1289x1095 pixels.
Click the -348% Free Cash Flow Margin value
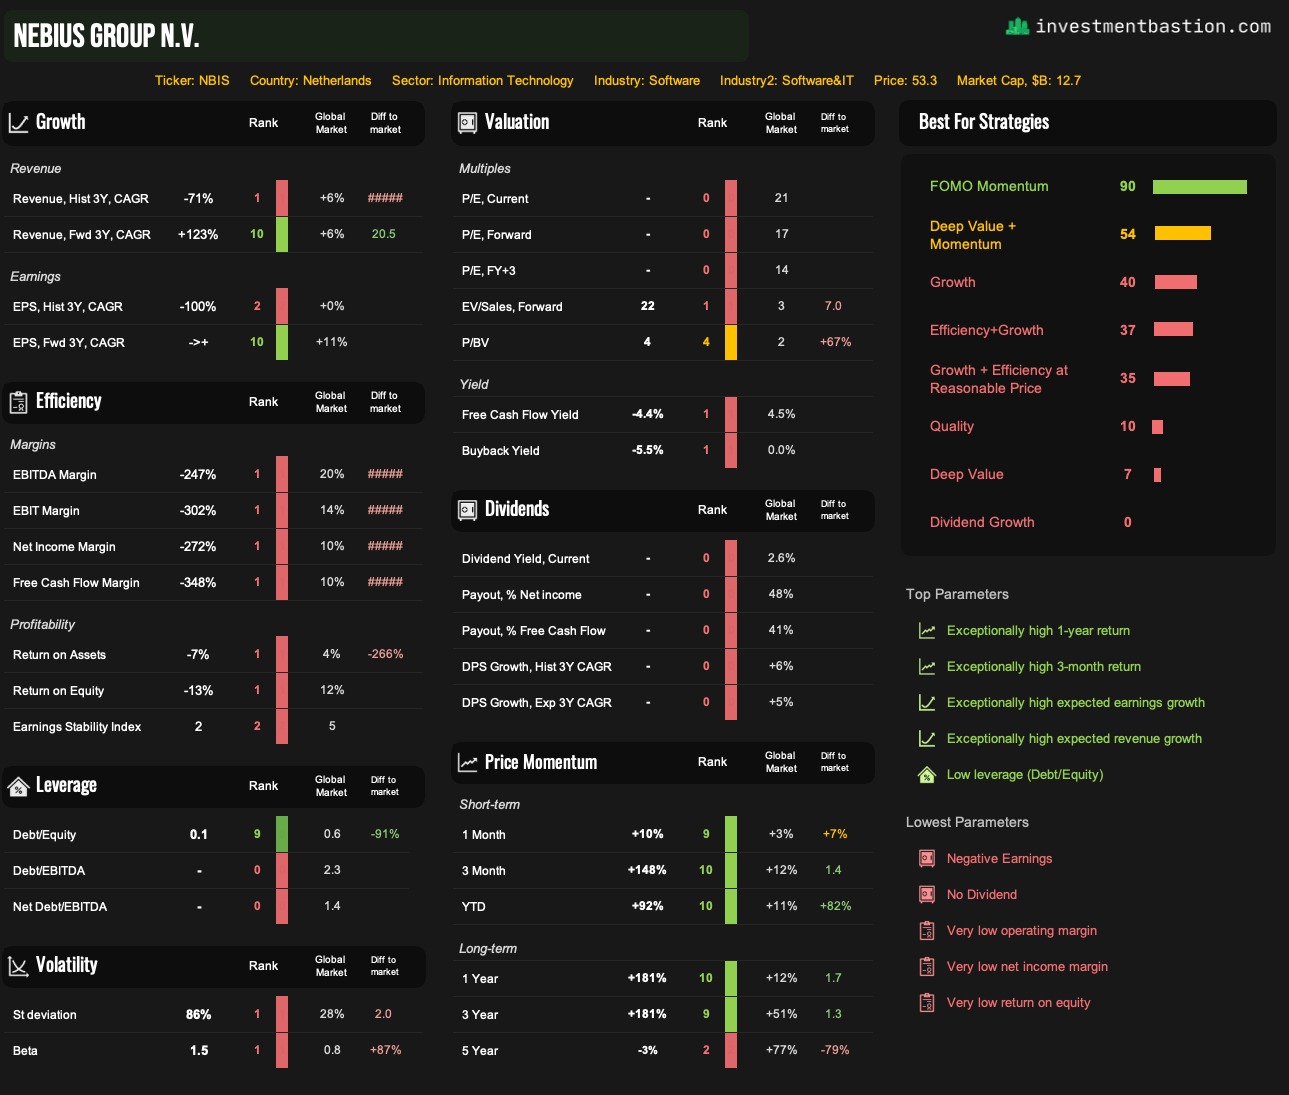pyautogui.click(x=198, y=583)
